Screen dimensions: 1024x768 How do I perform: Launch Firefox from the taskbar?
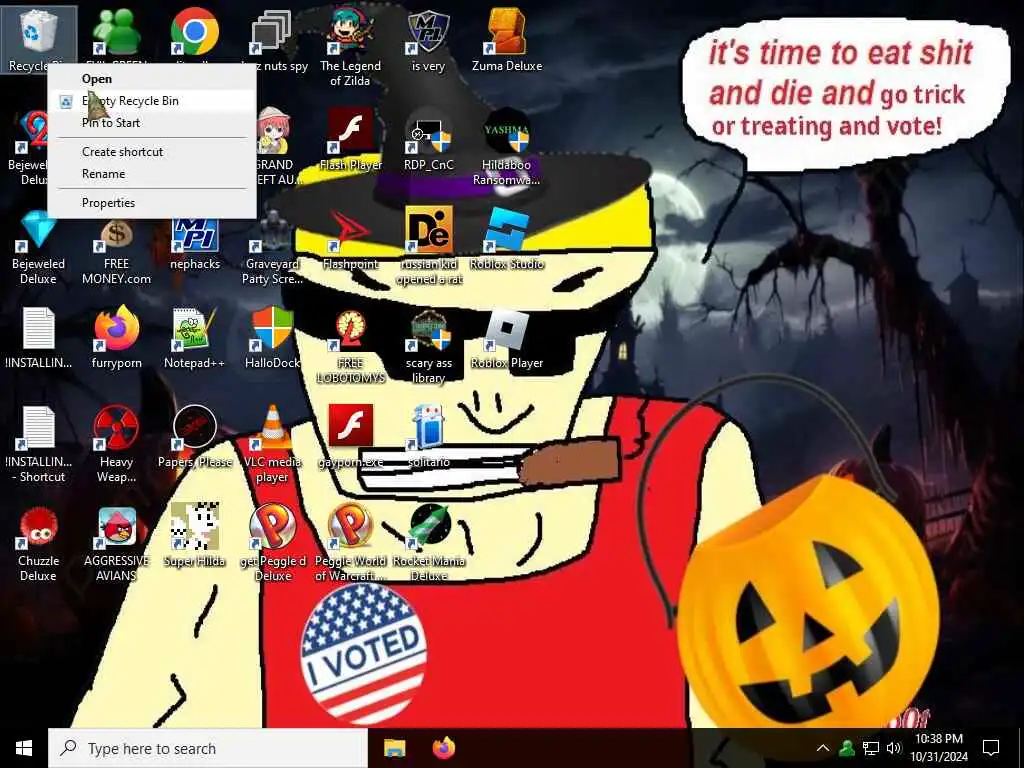click(444, 748)
